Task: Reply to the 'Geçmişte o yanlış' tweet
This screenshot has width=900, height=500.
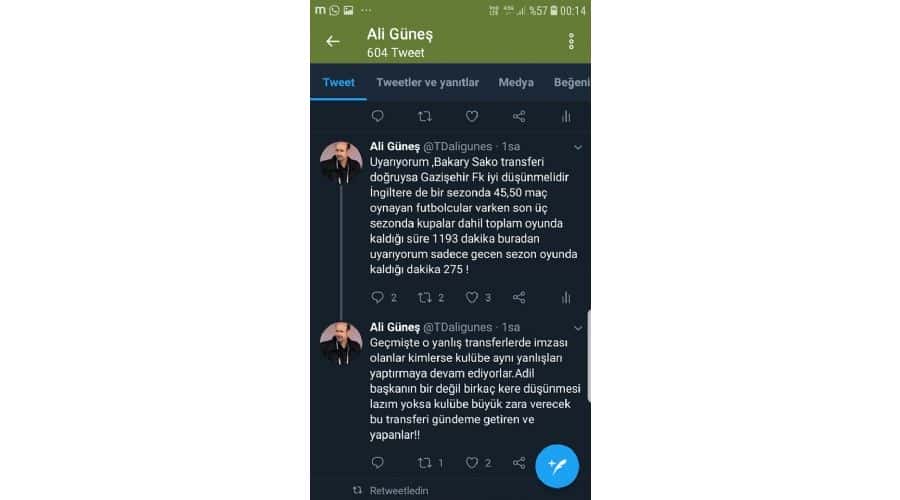Action: 378,463
